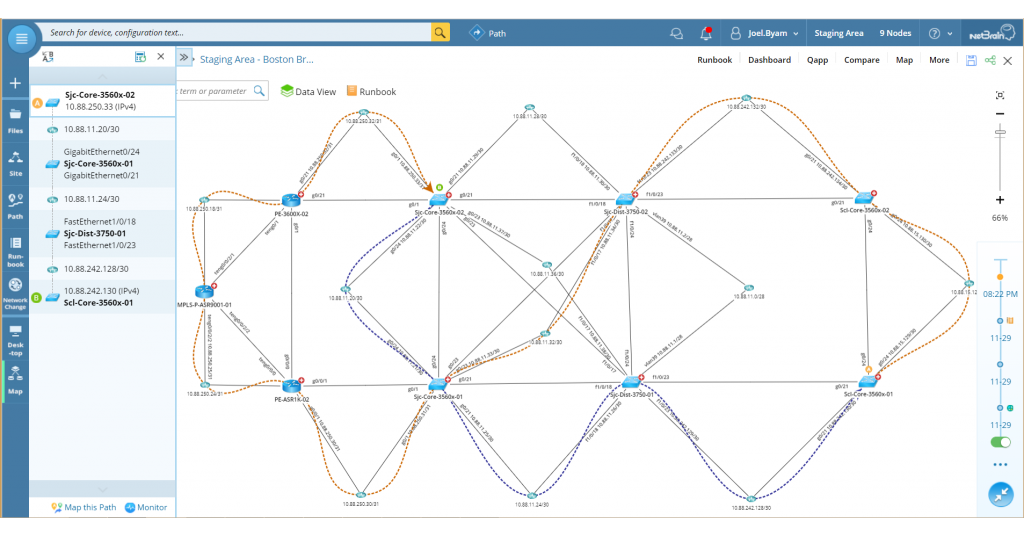Click the search device text field

pyautogui.click(x=238, y=33)
